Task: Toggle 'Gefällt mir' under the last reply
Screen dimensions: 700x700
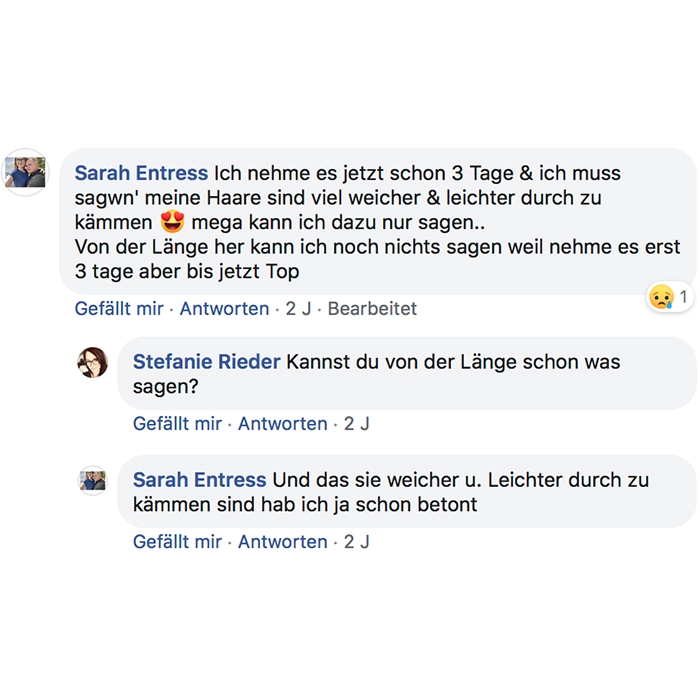Action: pos(177,542)
